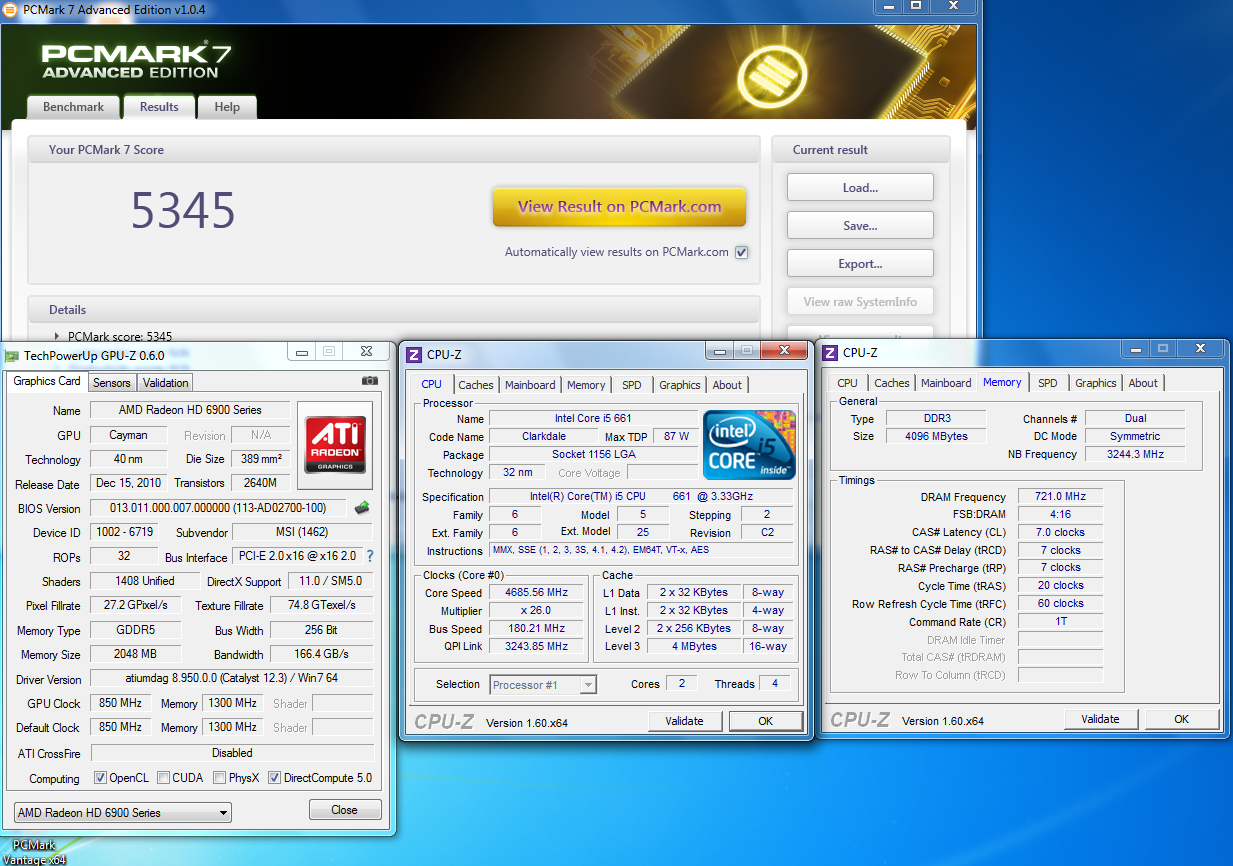Click OK in CPU-Z CPU window
This screenshot has width=1233, height=866.
tap(765, 721)
